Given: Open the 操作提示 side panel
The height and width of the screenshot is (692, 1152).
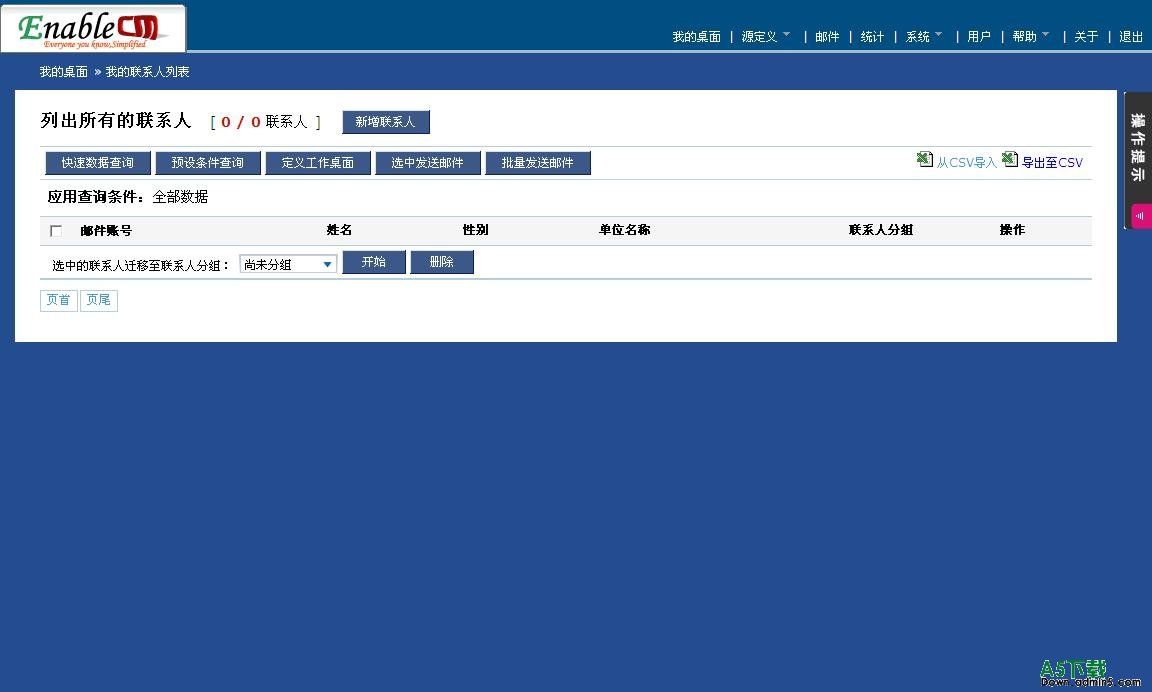Looking at the screenshot, I should pos(1138,147).
